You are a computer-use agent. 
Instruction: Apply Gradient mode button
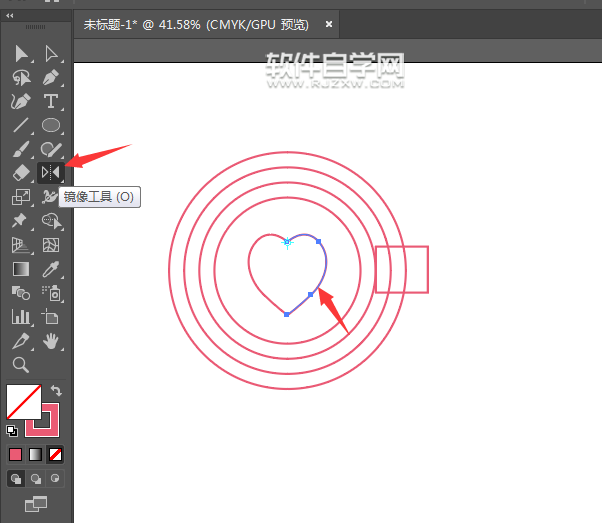click(x=35, y=455)
